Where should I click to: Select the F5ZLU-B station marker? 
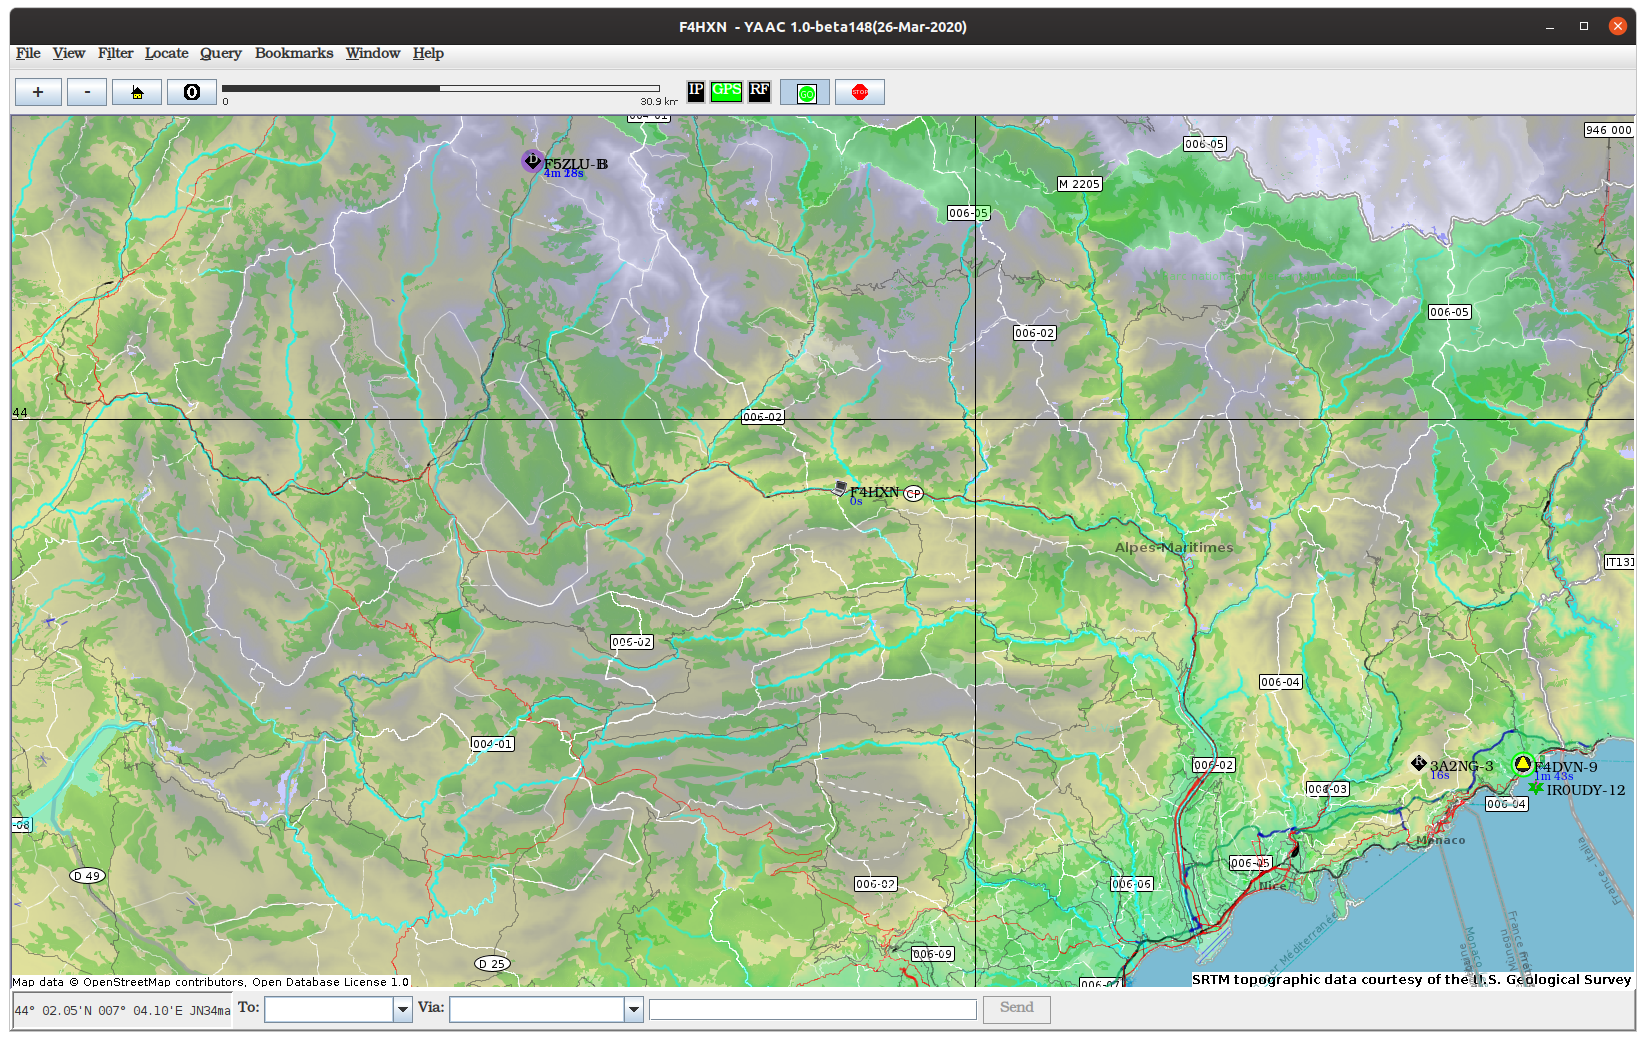(x=532, y=161)
